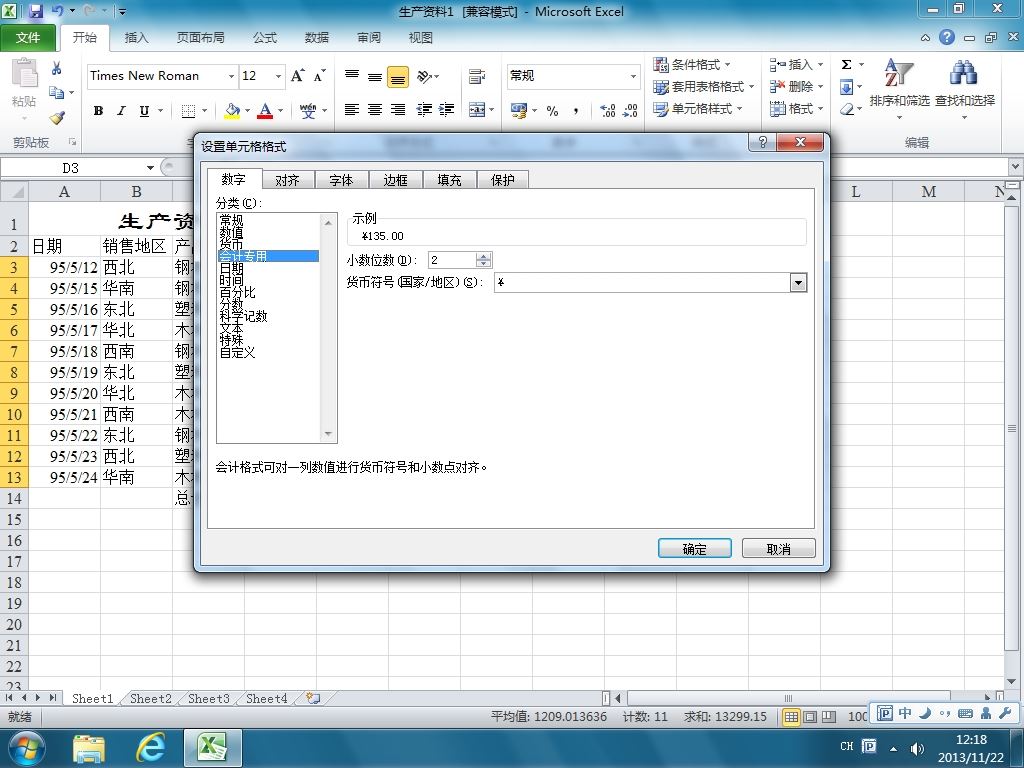
Task: Click the Fill down icon
Action: (846, 86)
